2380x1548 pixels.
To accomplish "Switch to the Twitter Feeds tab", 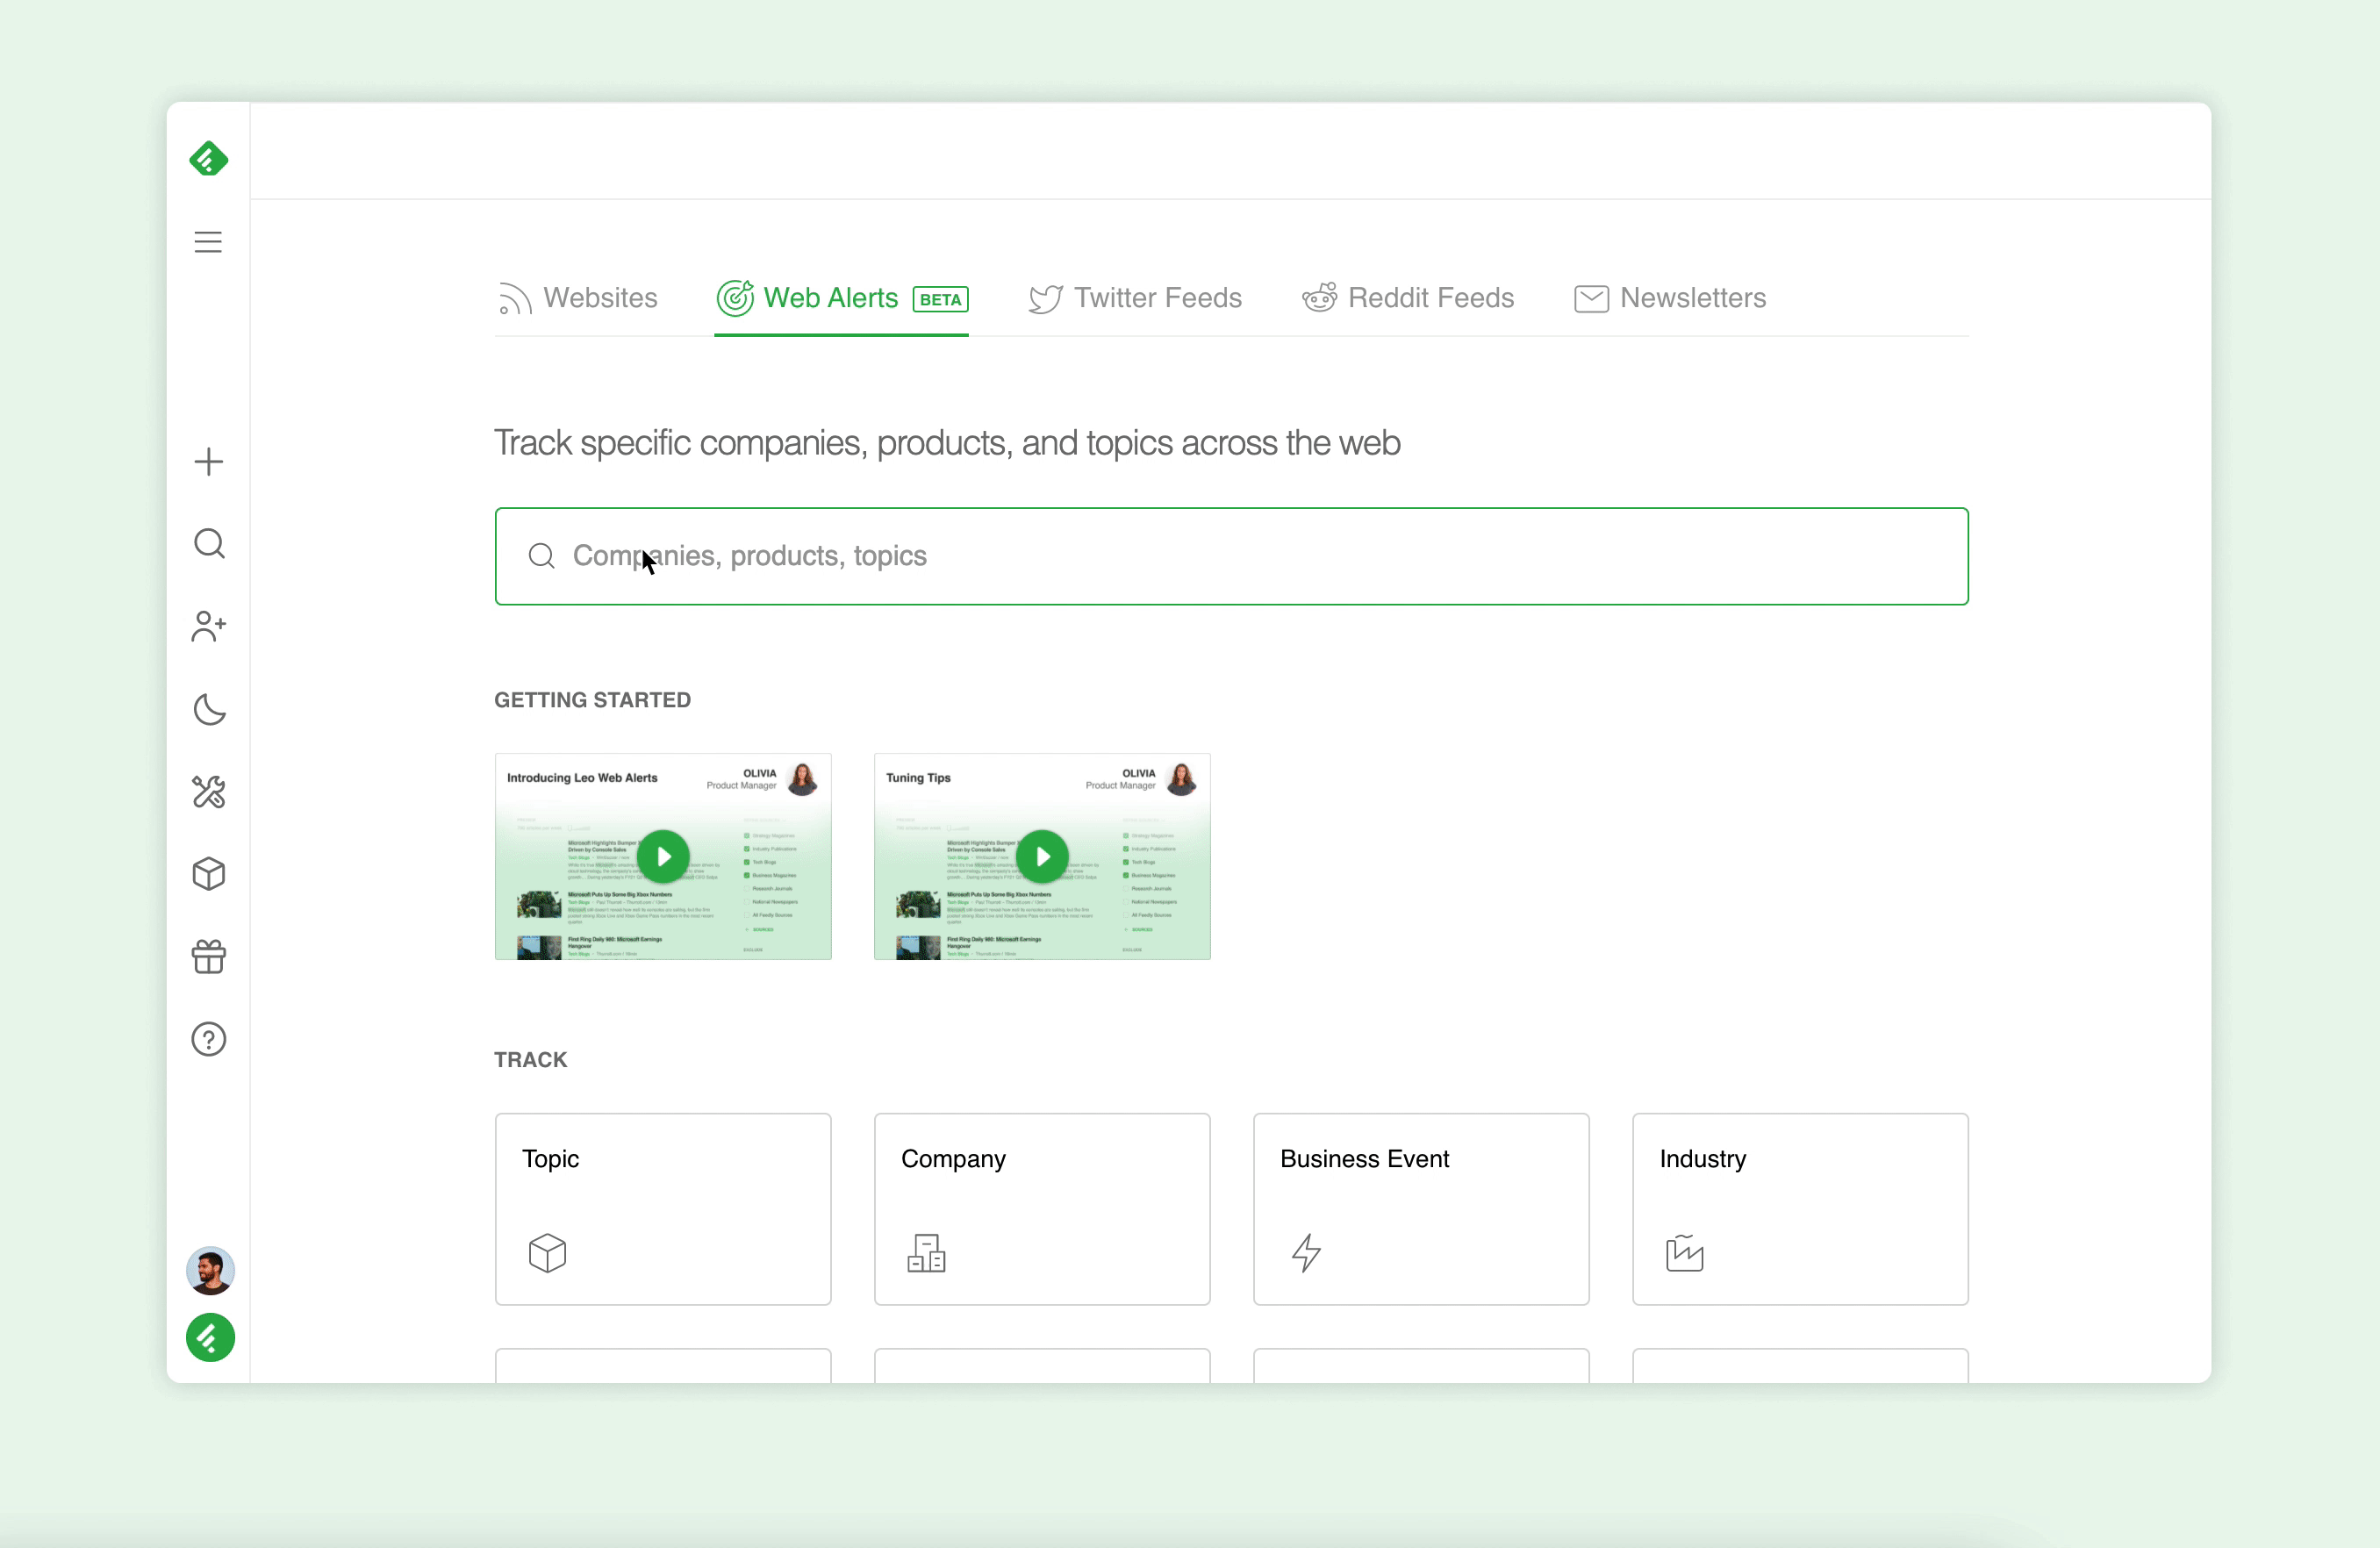I will click(x=1135, y=298).
